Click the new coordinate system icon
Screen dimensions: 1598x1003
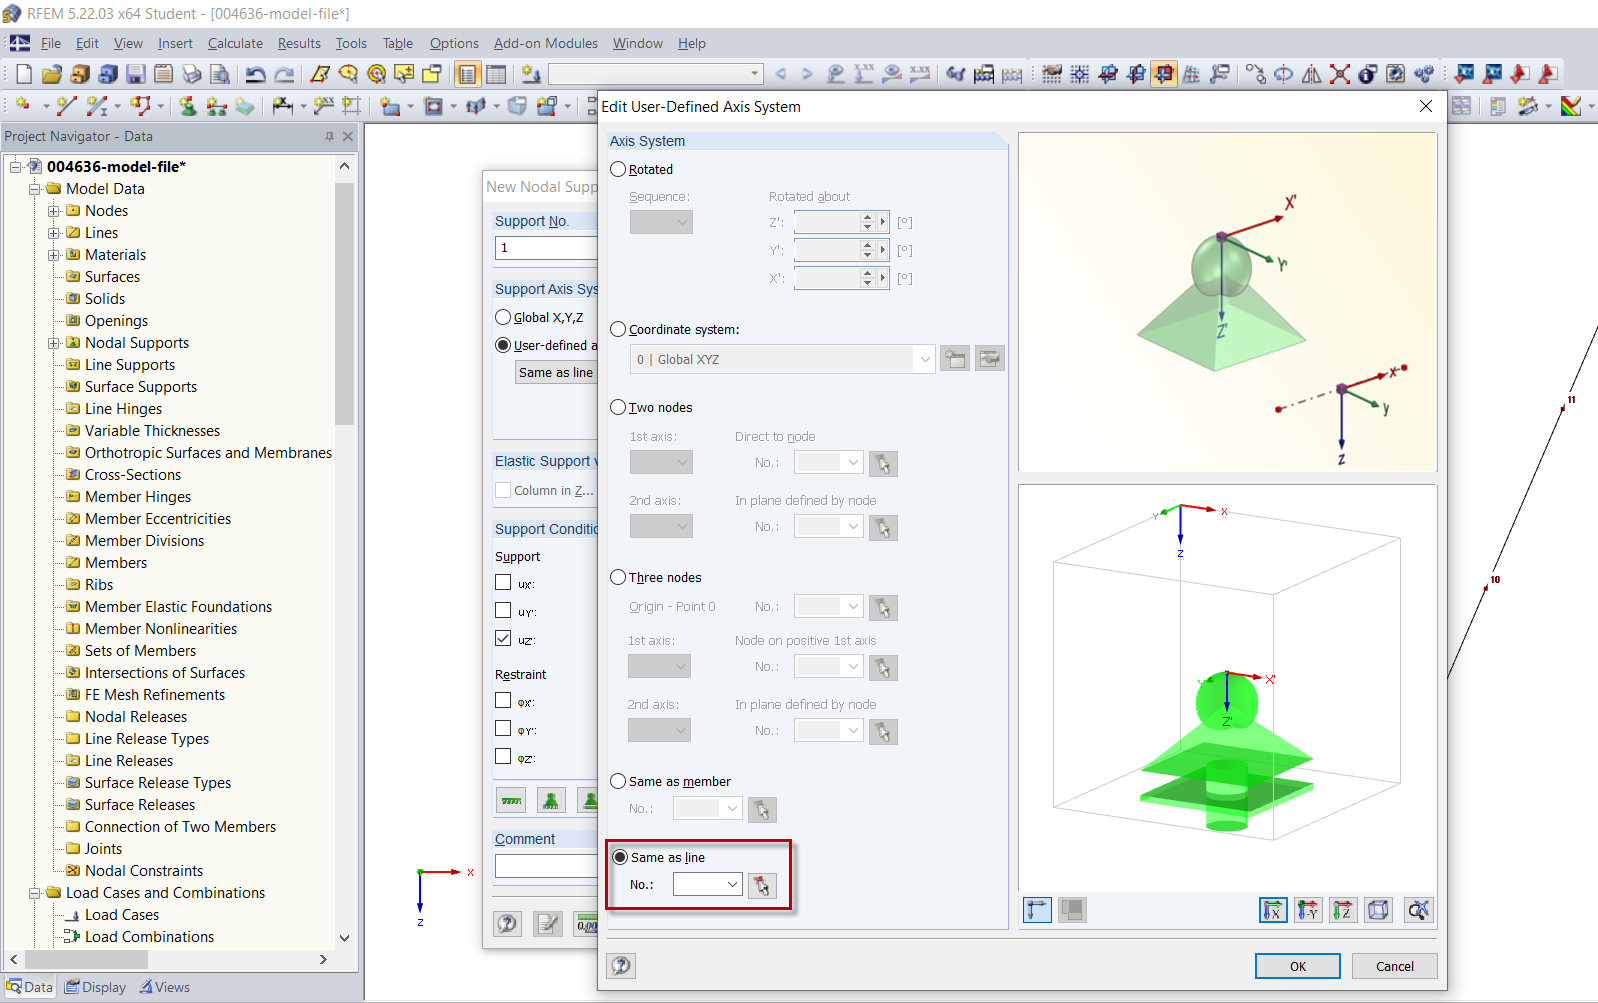955,359
